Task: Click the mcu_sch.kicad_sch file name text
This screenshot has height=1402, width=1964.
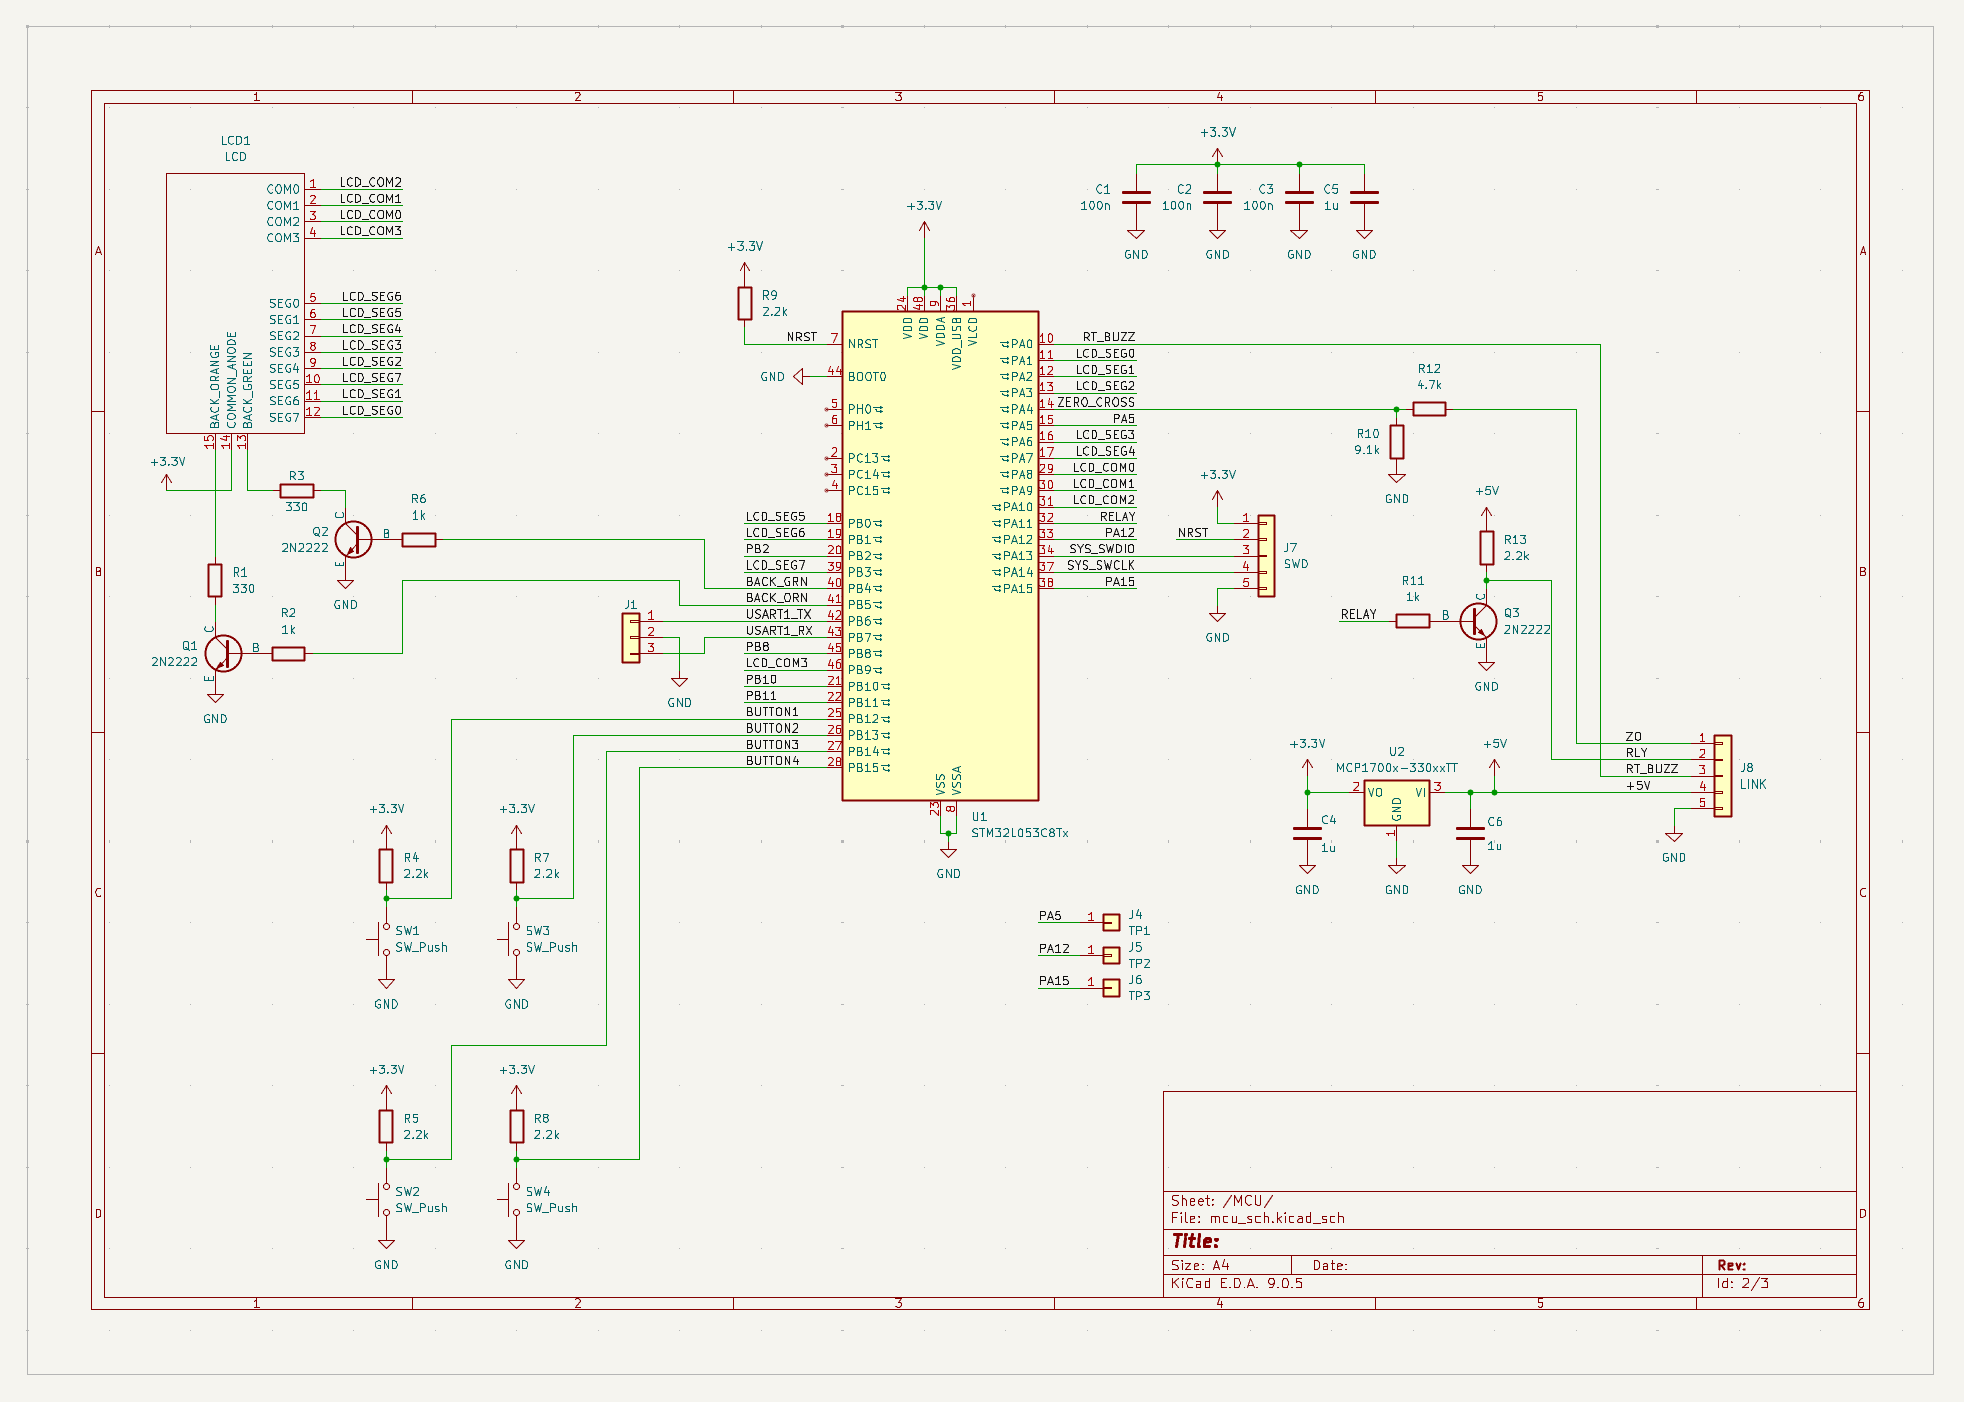Action: coord(1276,1218)
